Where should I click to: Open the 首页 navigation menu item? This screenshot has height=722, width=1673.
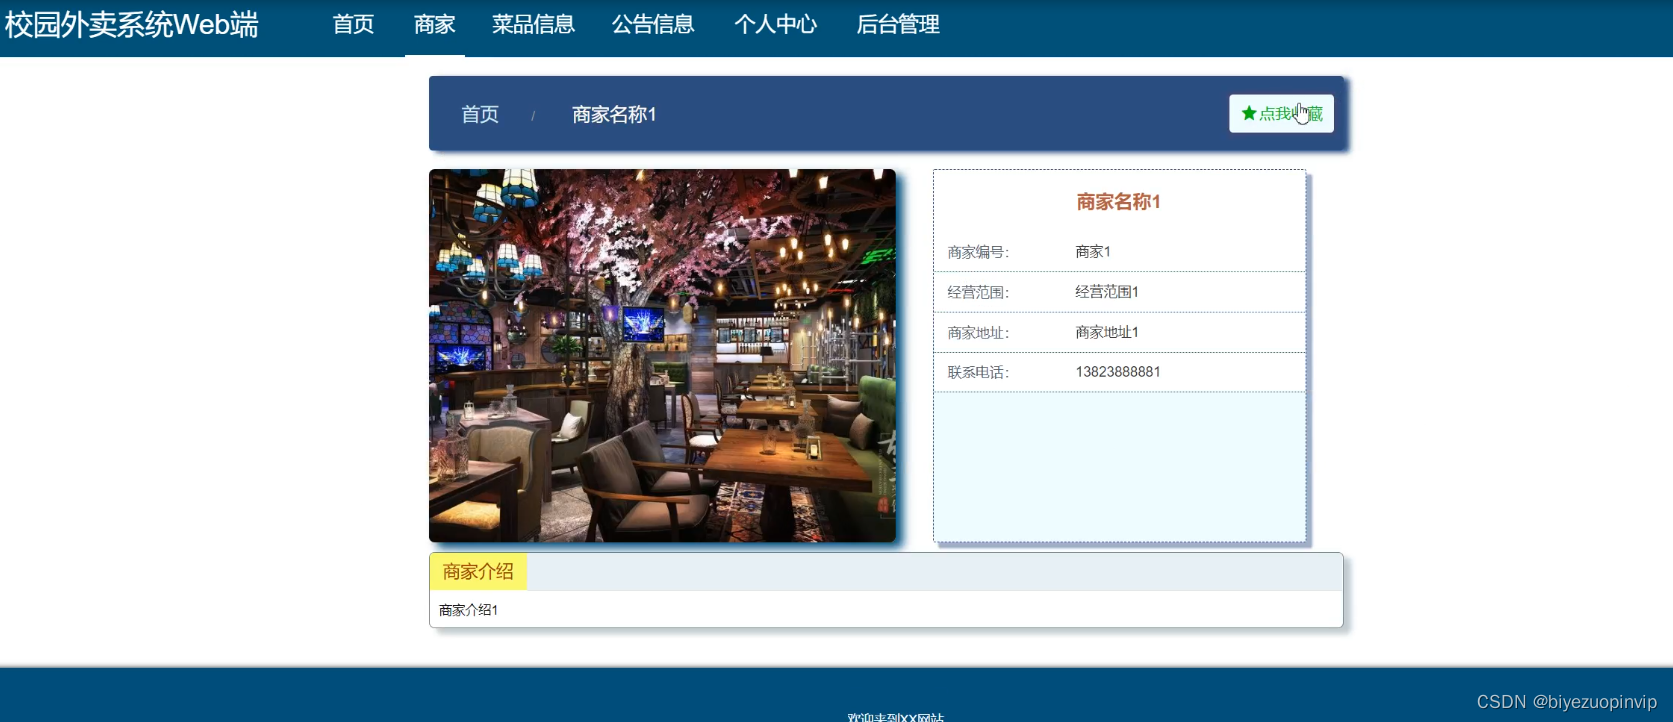[353, 25]
